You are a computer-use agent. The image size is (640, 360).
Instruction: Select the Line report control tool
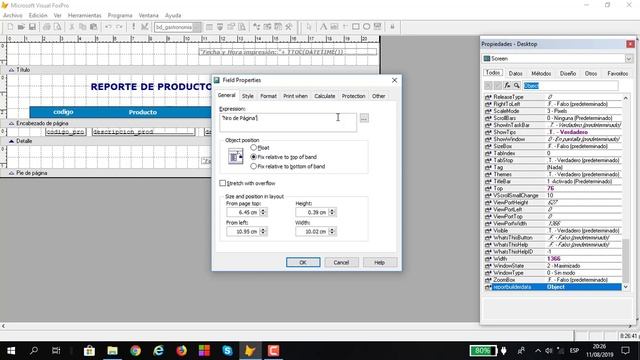pyautogui.click(x=345, y=27)
